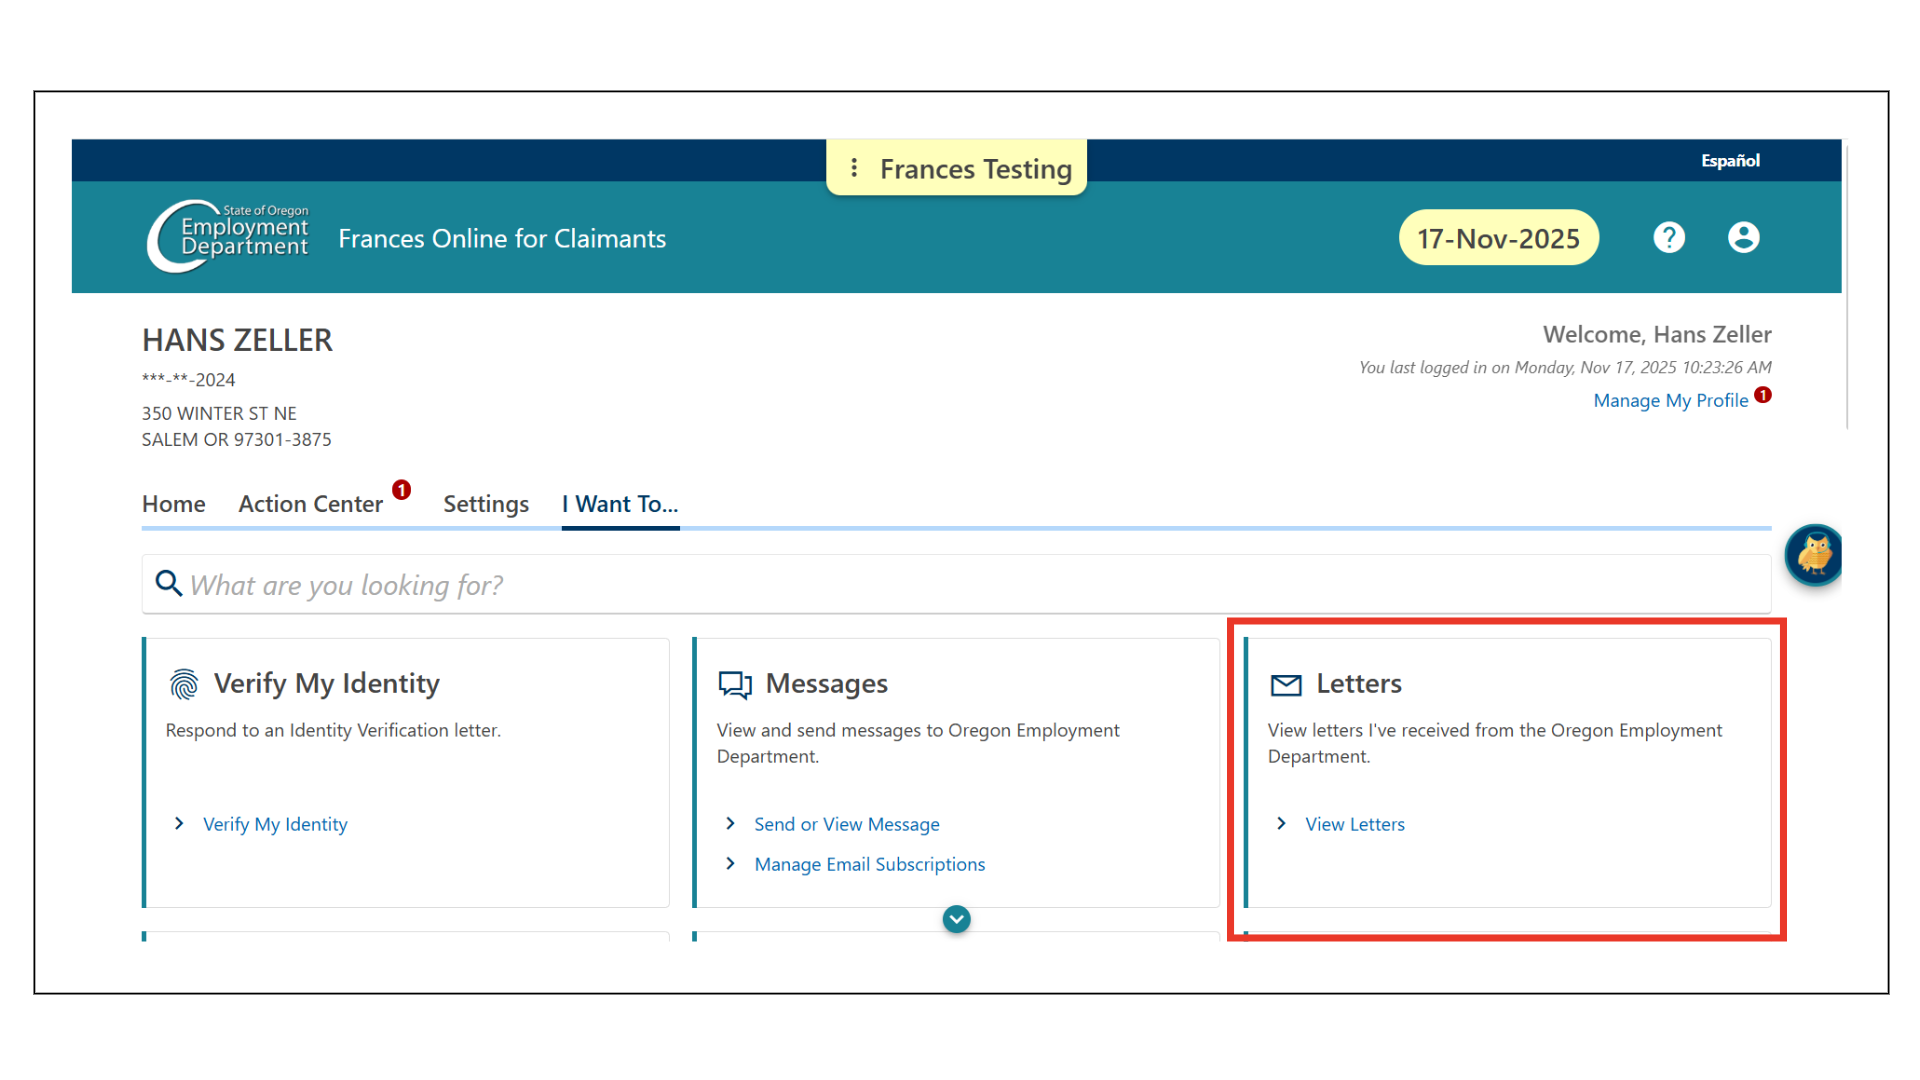Click the SALEM OR 97301-3875 address line
Screen dimensions: 1920x1080
(237, 440)
